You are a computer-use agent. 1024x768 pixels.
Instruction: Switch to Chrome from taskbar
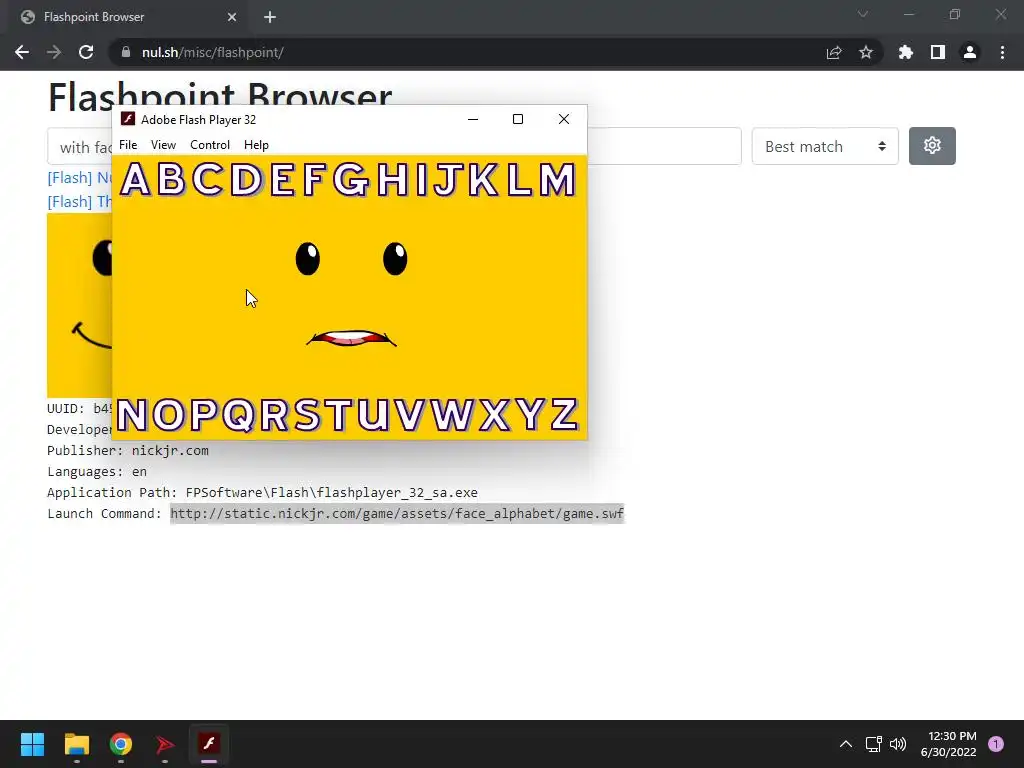[x=121, y=744]
